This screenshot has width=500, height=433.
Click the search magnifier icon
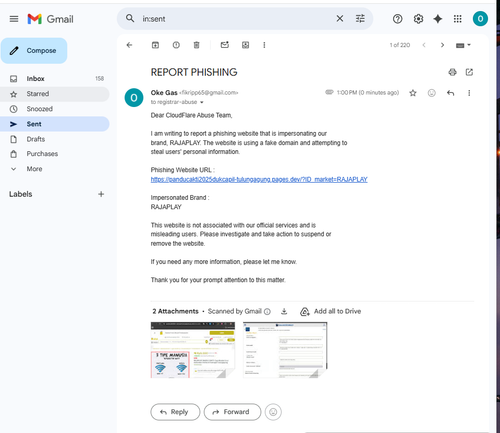coord(130,18)
